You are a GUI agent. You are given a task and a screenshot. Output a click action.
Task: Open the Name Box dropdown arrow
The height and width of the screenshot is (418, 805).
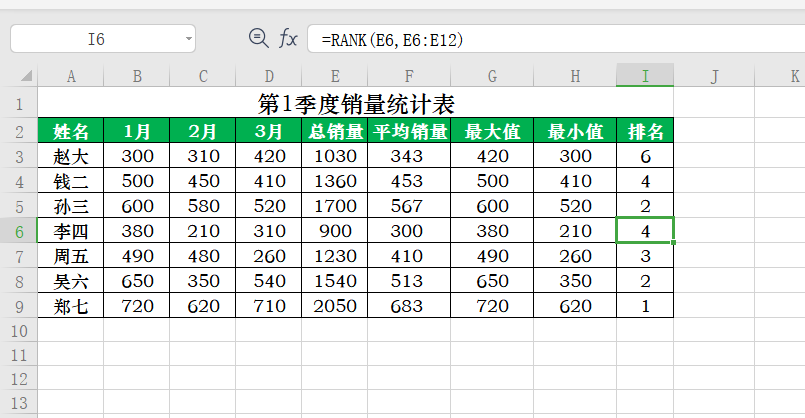point(188,39)
